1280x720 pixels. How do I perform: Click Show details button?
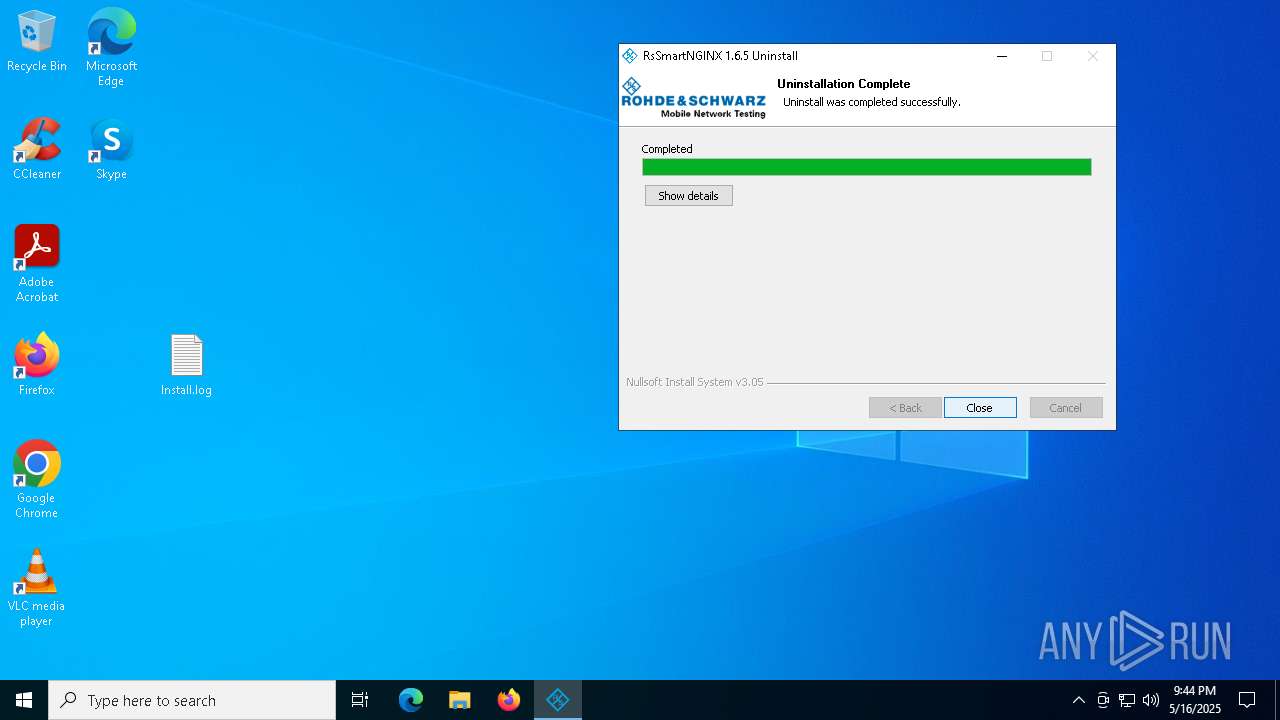[x=689, y=196]
